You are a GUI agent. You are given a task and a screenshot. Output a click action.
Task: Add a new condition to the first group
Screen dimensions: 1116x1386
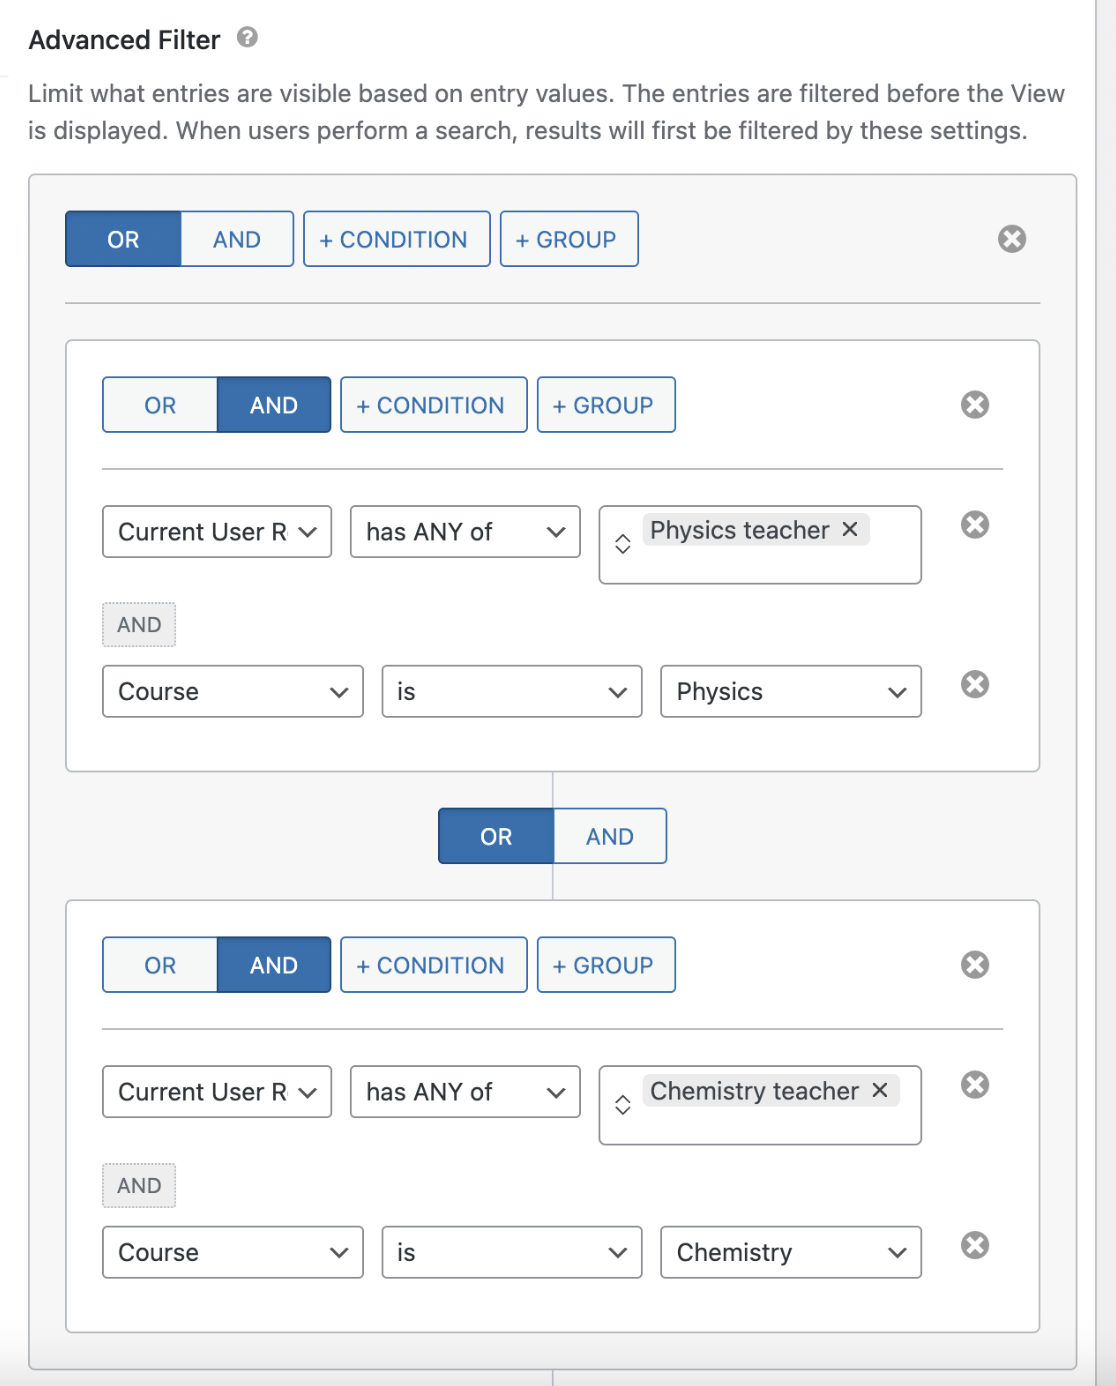pos(433,404)
